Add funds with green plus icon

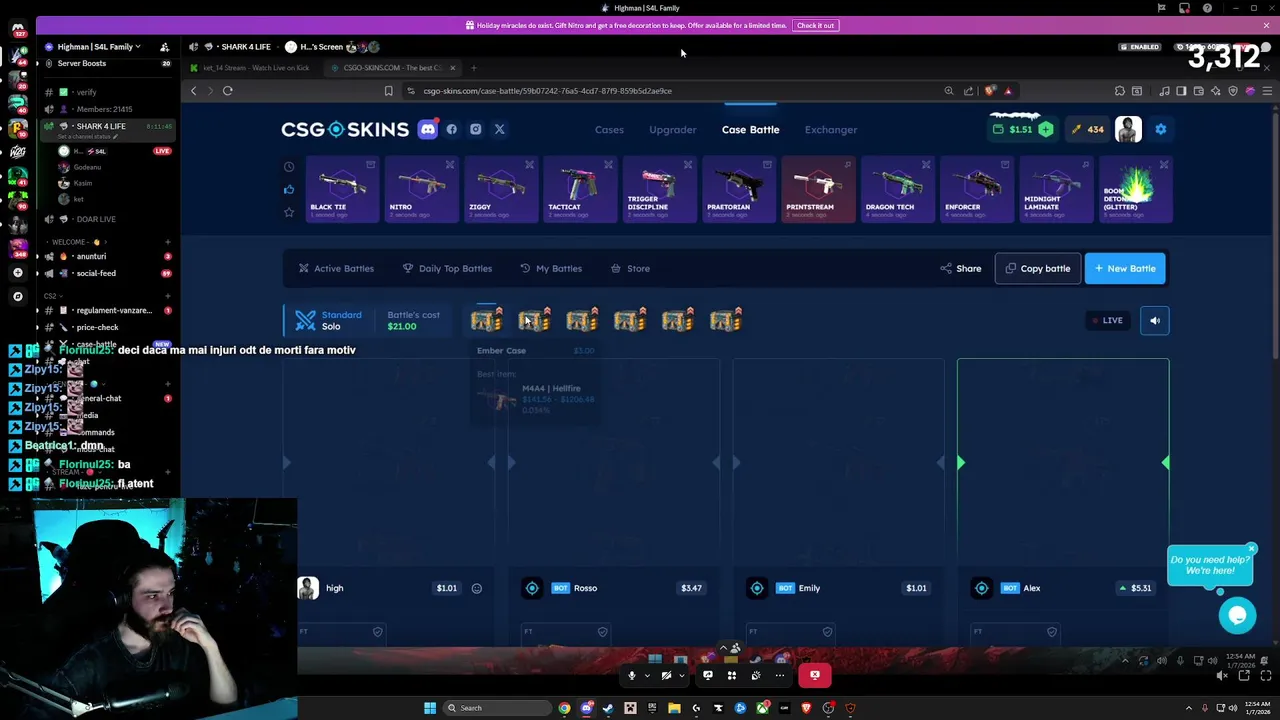pos(1045,129)
